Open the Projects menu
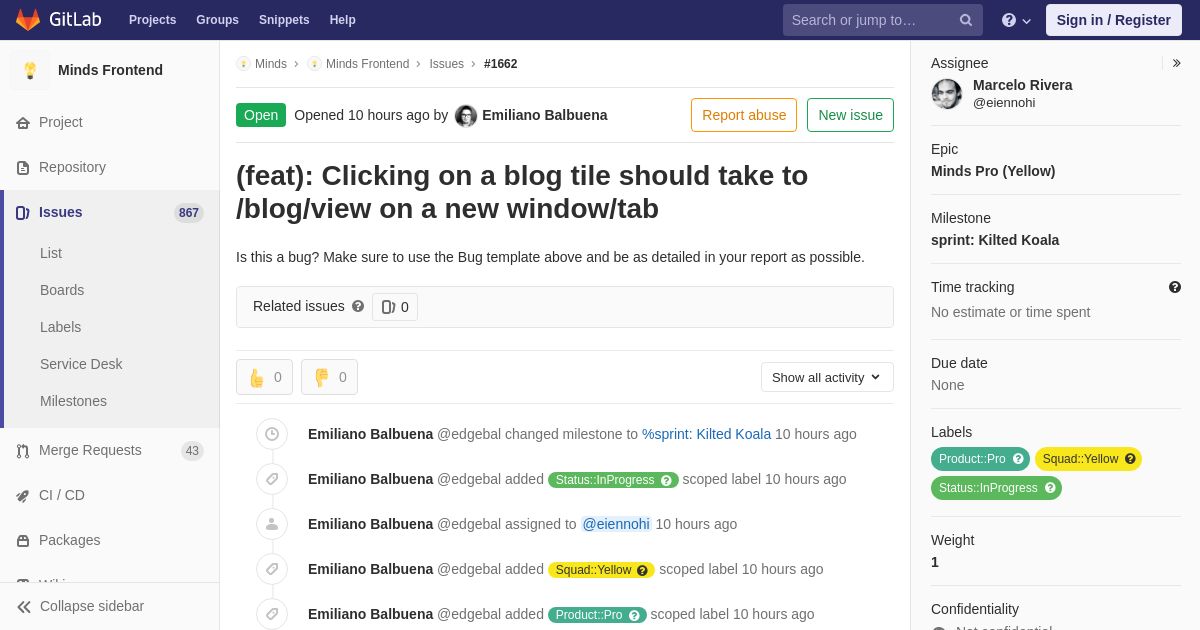This screenshot has width=1200, height=630. click(x=152, y=20)
